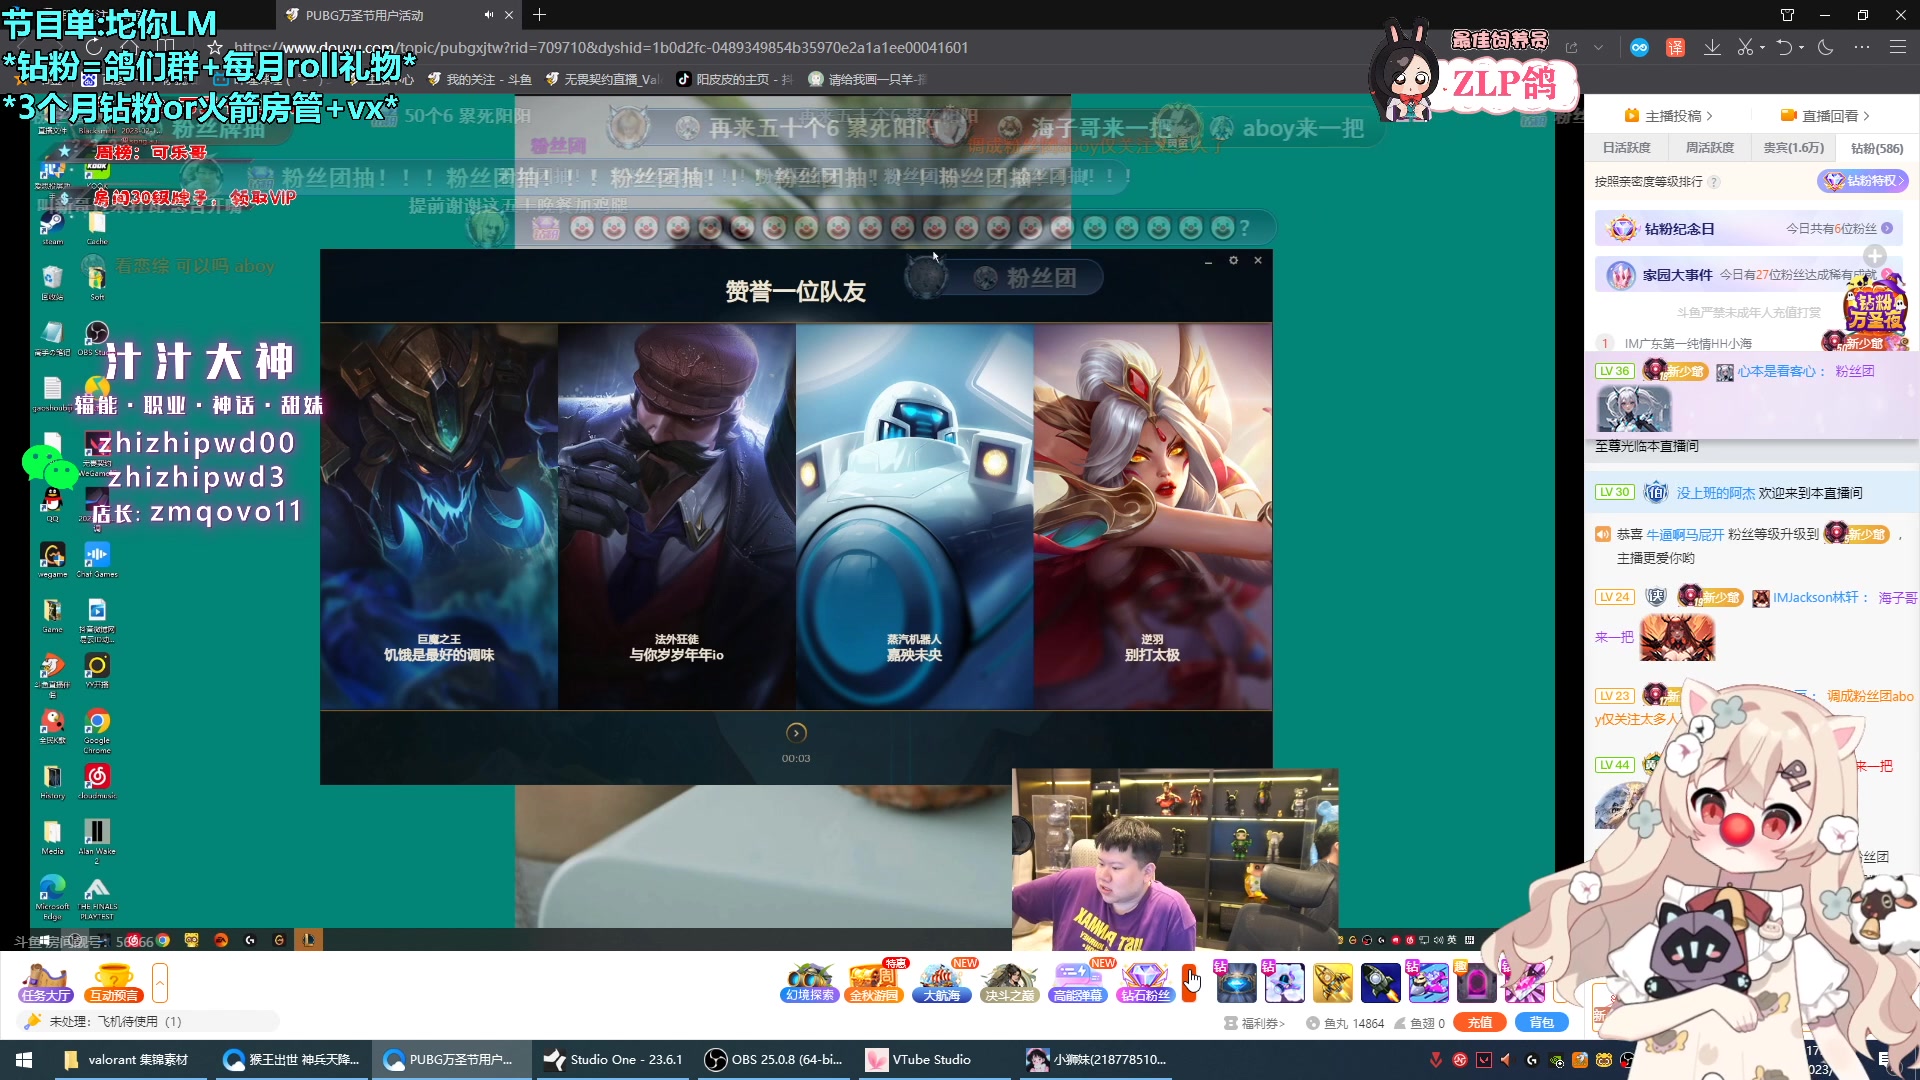
Task: Open the three-dot more tools menu
Action: [1861, 47]
